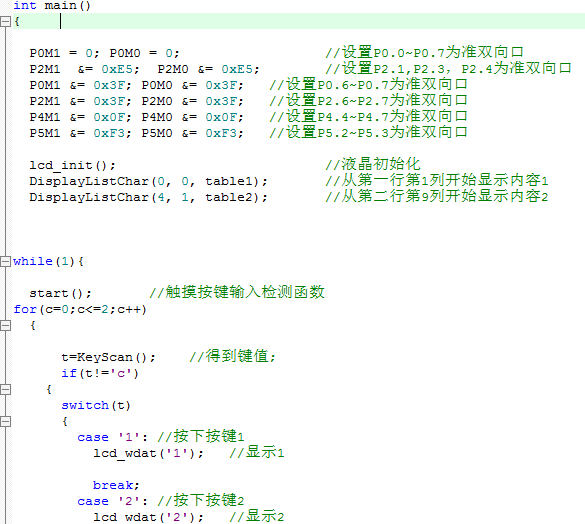Viewport: 585px width, 524px height.
Task: Click comment '//显示1'
Action: pos(257,453)
